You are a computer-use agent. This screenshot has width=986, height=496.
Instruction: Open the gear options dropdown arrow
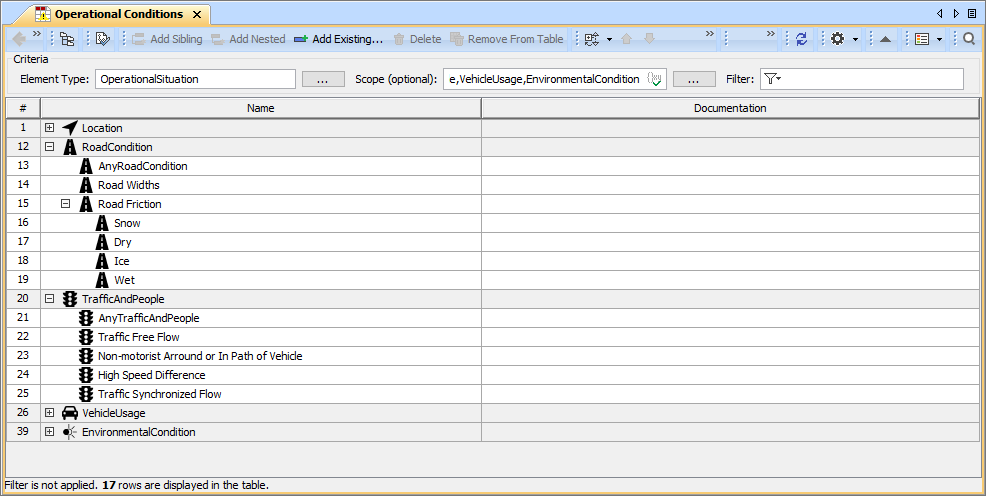pyautogui.click(x=855, y=40)
